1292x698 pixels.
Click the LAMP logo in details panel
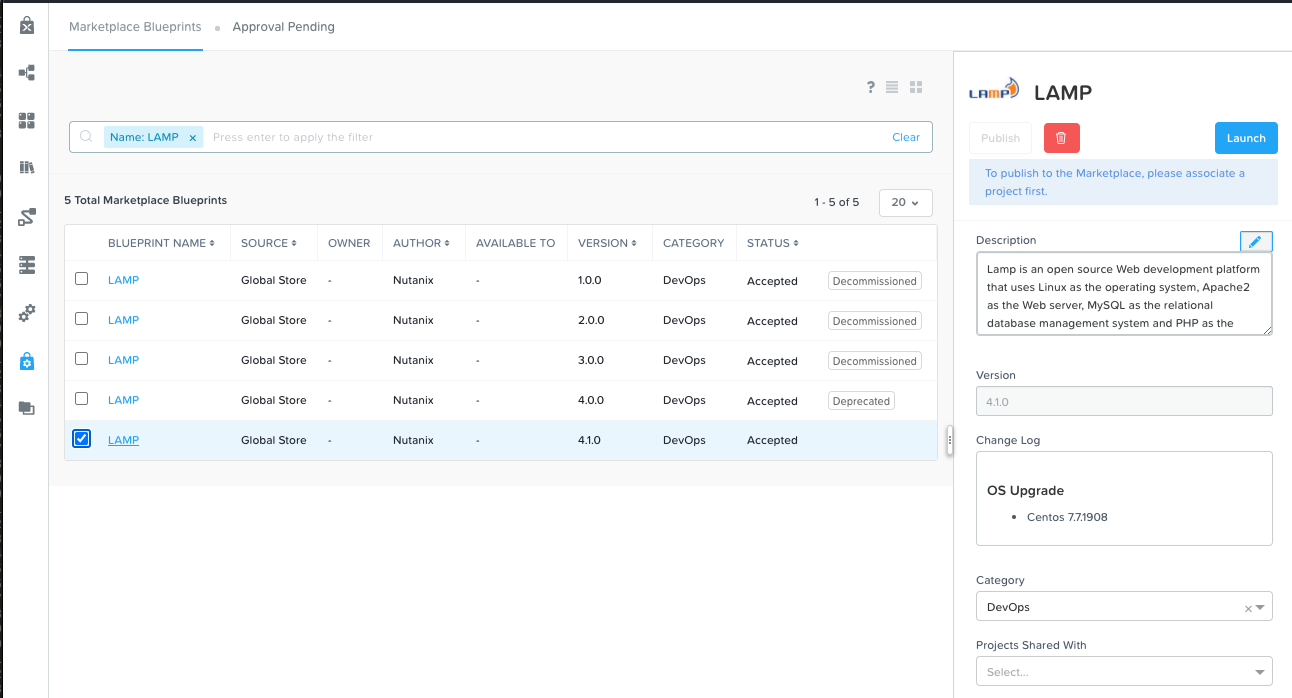click(x=994, y=91)
